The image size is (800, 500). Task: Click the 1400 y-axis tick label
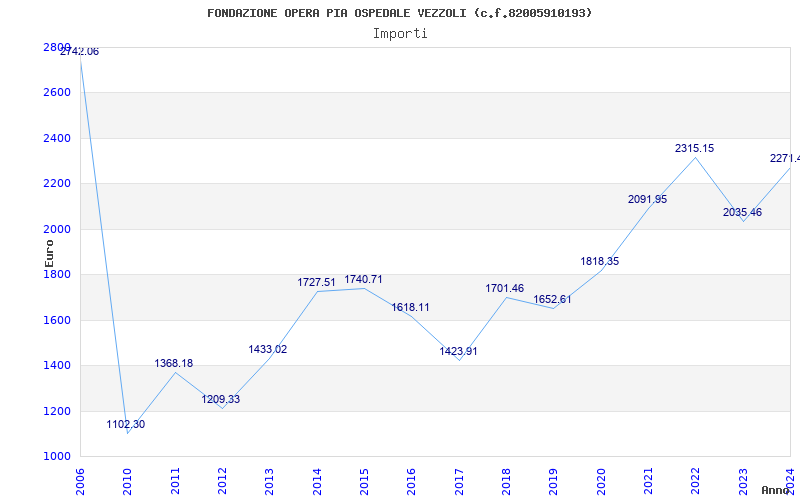[57, 366]
